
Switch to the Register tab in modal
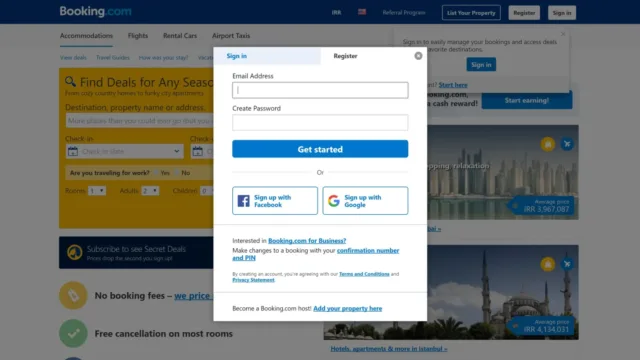(345, 56)
